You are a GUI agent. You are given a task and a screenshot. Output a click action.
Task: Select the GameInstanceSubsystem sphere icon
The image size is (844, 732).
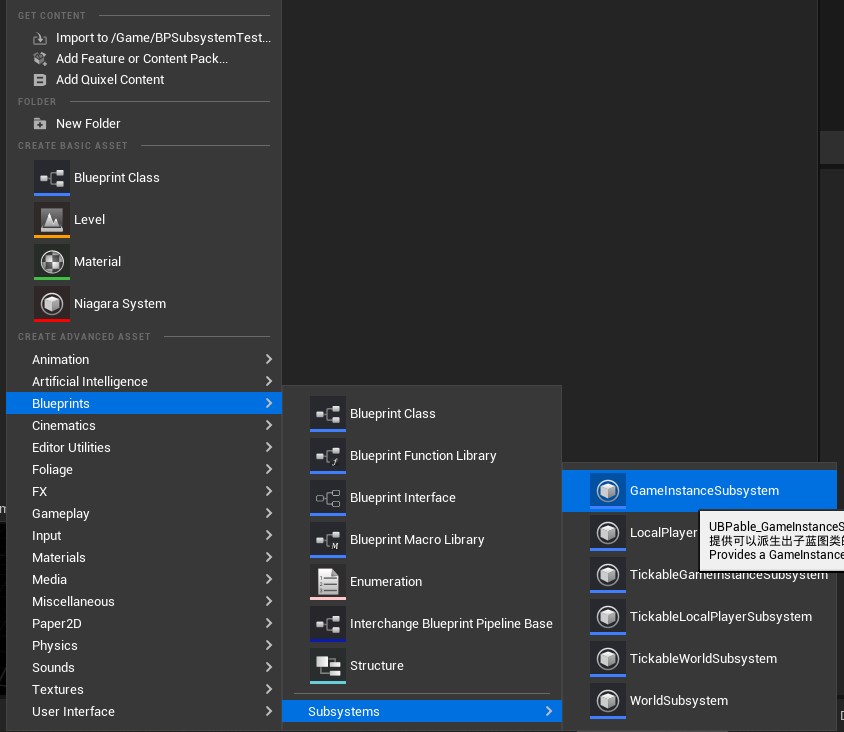tap(608, 490)
